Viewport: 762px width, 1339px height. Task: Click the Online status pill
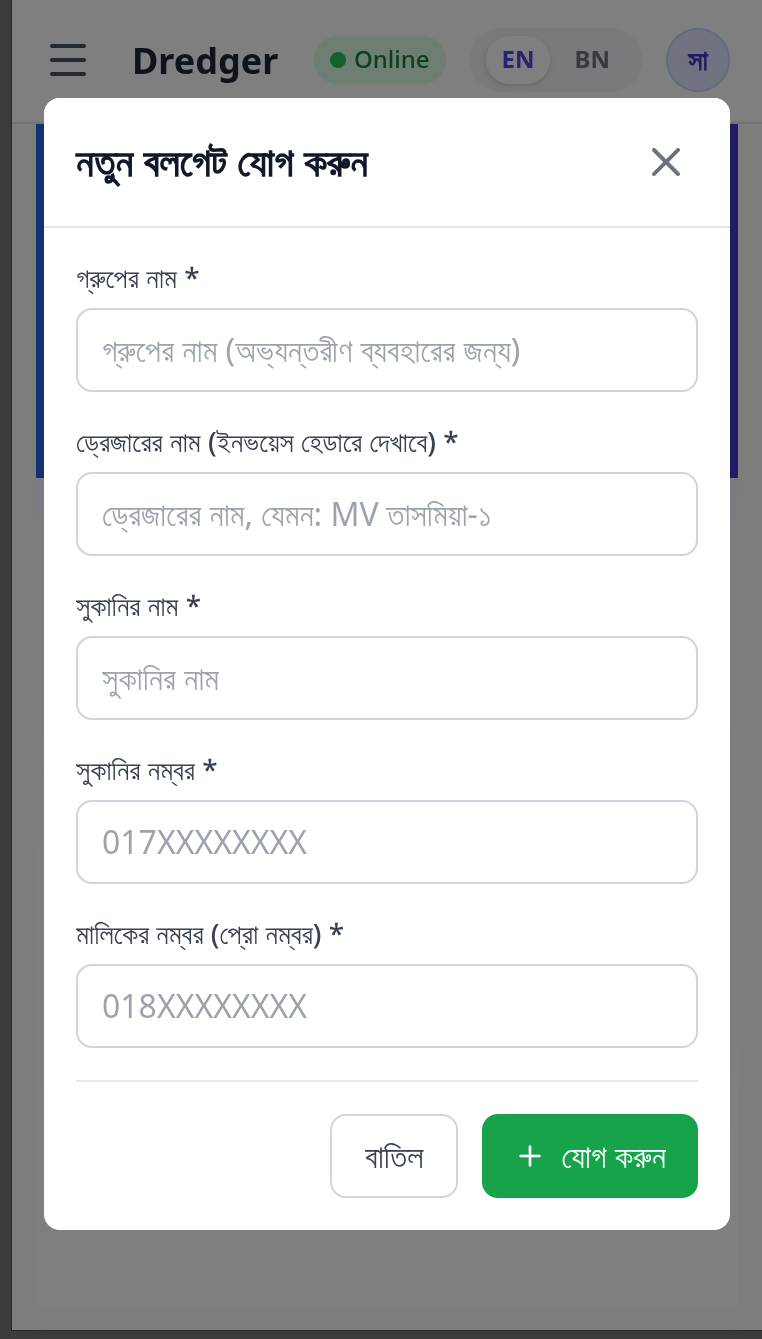click(380, 60)
